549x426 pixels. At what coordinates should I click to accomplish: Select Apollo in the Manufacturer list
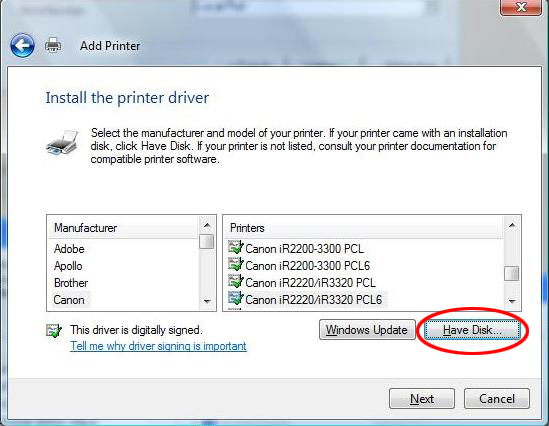68,266
